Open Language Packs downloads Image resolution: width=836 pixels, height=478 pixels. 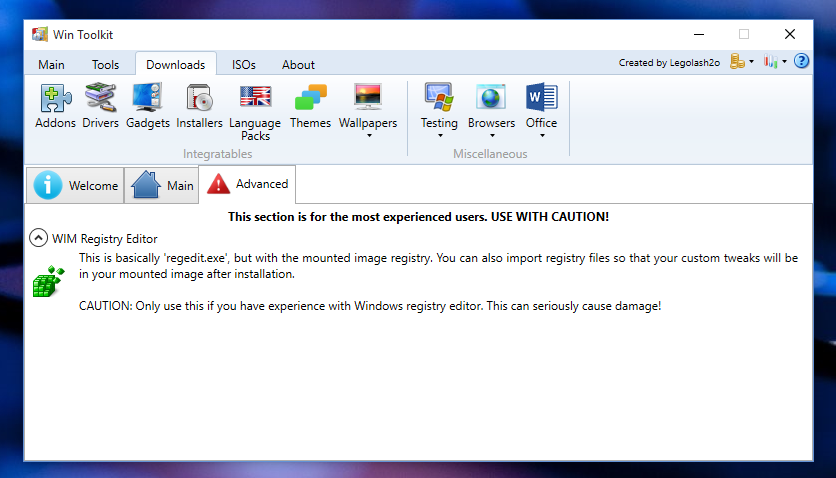tap(255, 110)
